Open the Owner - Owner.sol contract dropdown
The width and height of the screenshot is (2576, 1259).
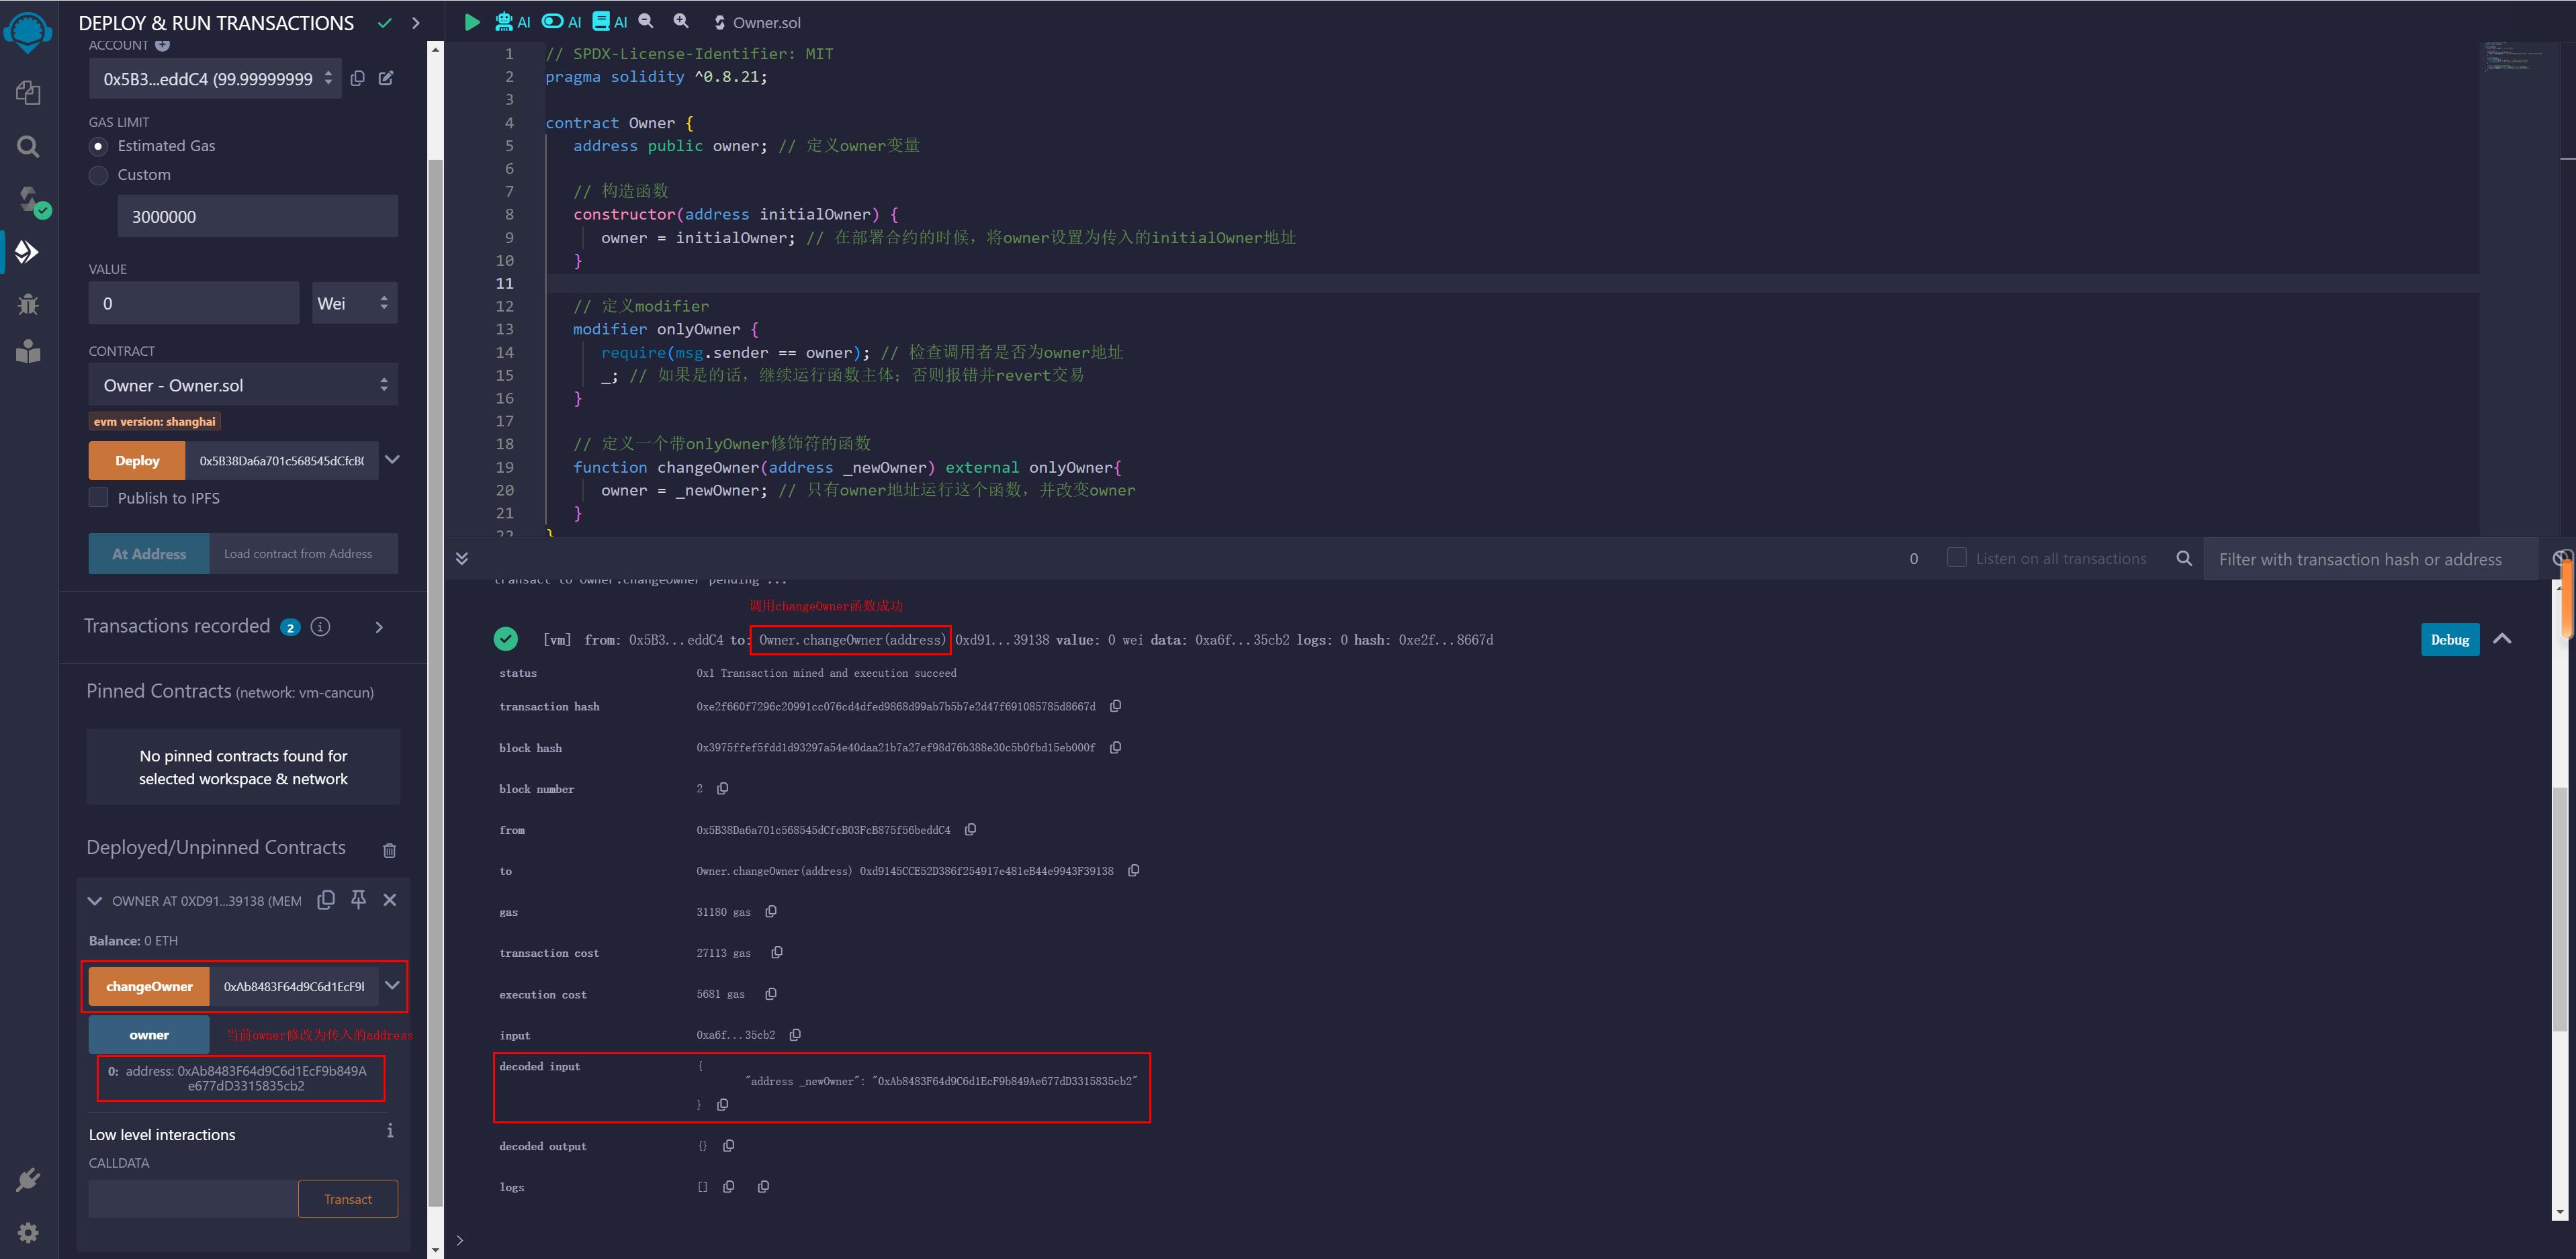pyautogui.click(x=243, y=385)
